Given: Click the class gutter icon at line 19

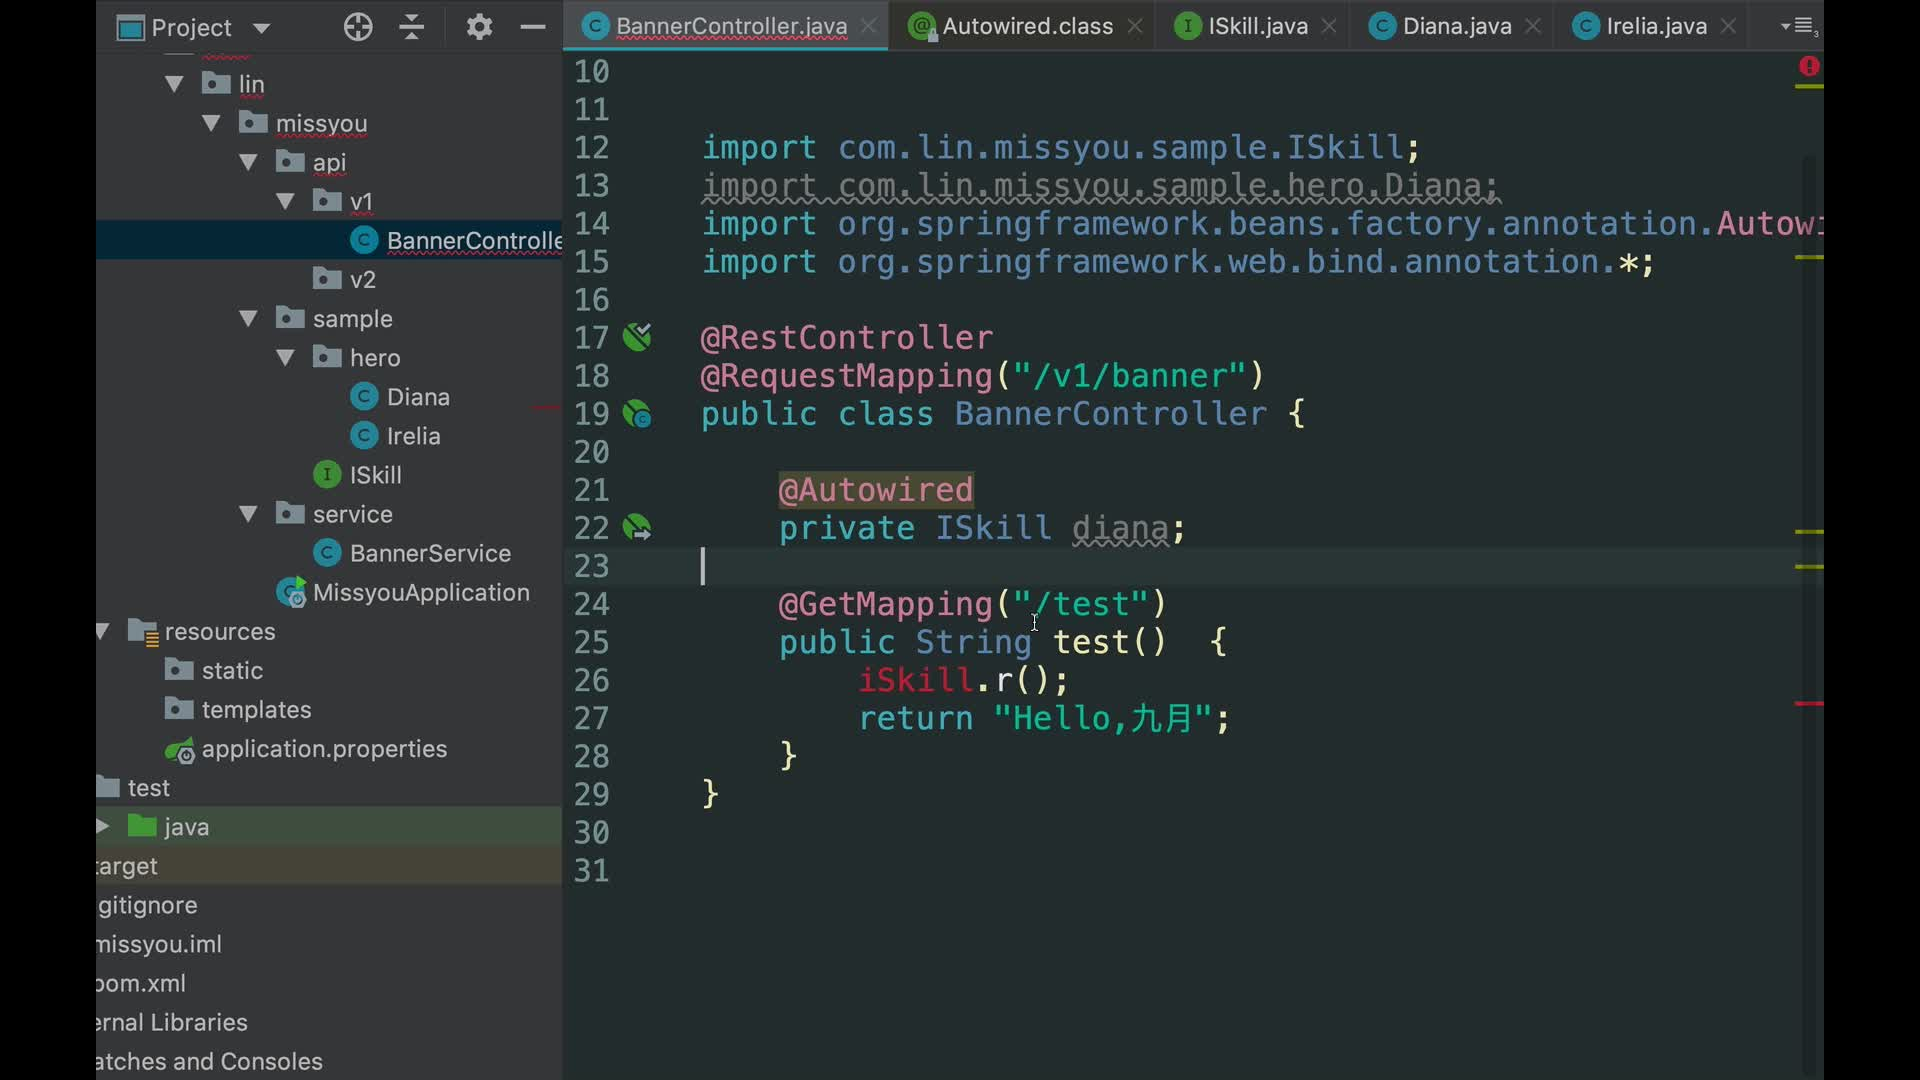Looking at the screenshot, I should [637, 413].
